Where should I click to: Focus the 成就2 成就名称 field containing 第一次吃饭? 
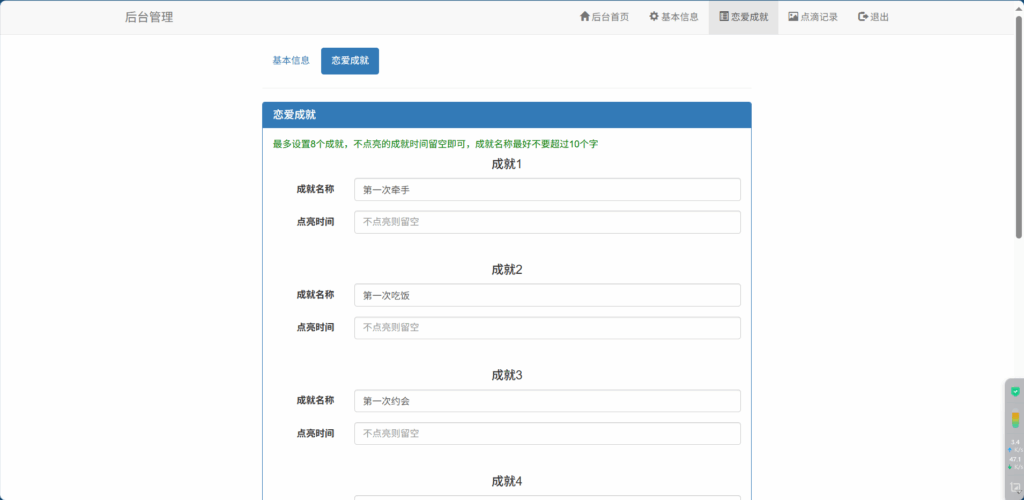[x=547, y=295]
